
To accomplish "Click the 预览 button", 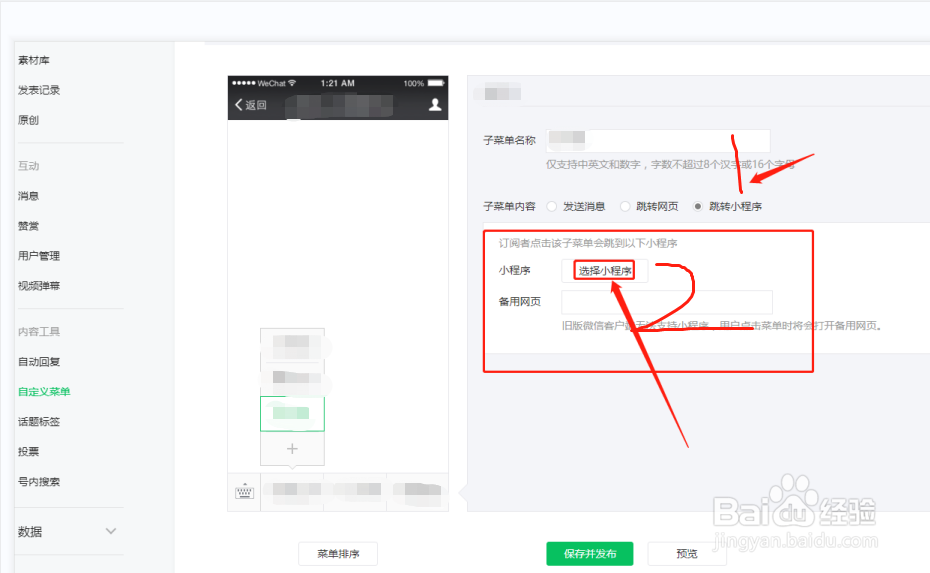I will (687, 553).
